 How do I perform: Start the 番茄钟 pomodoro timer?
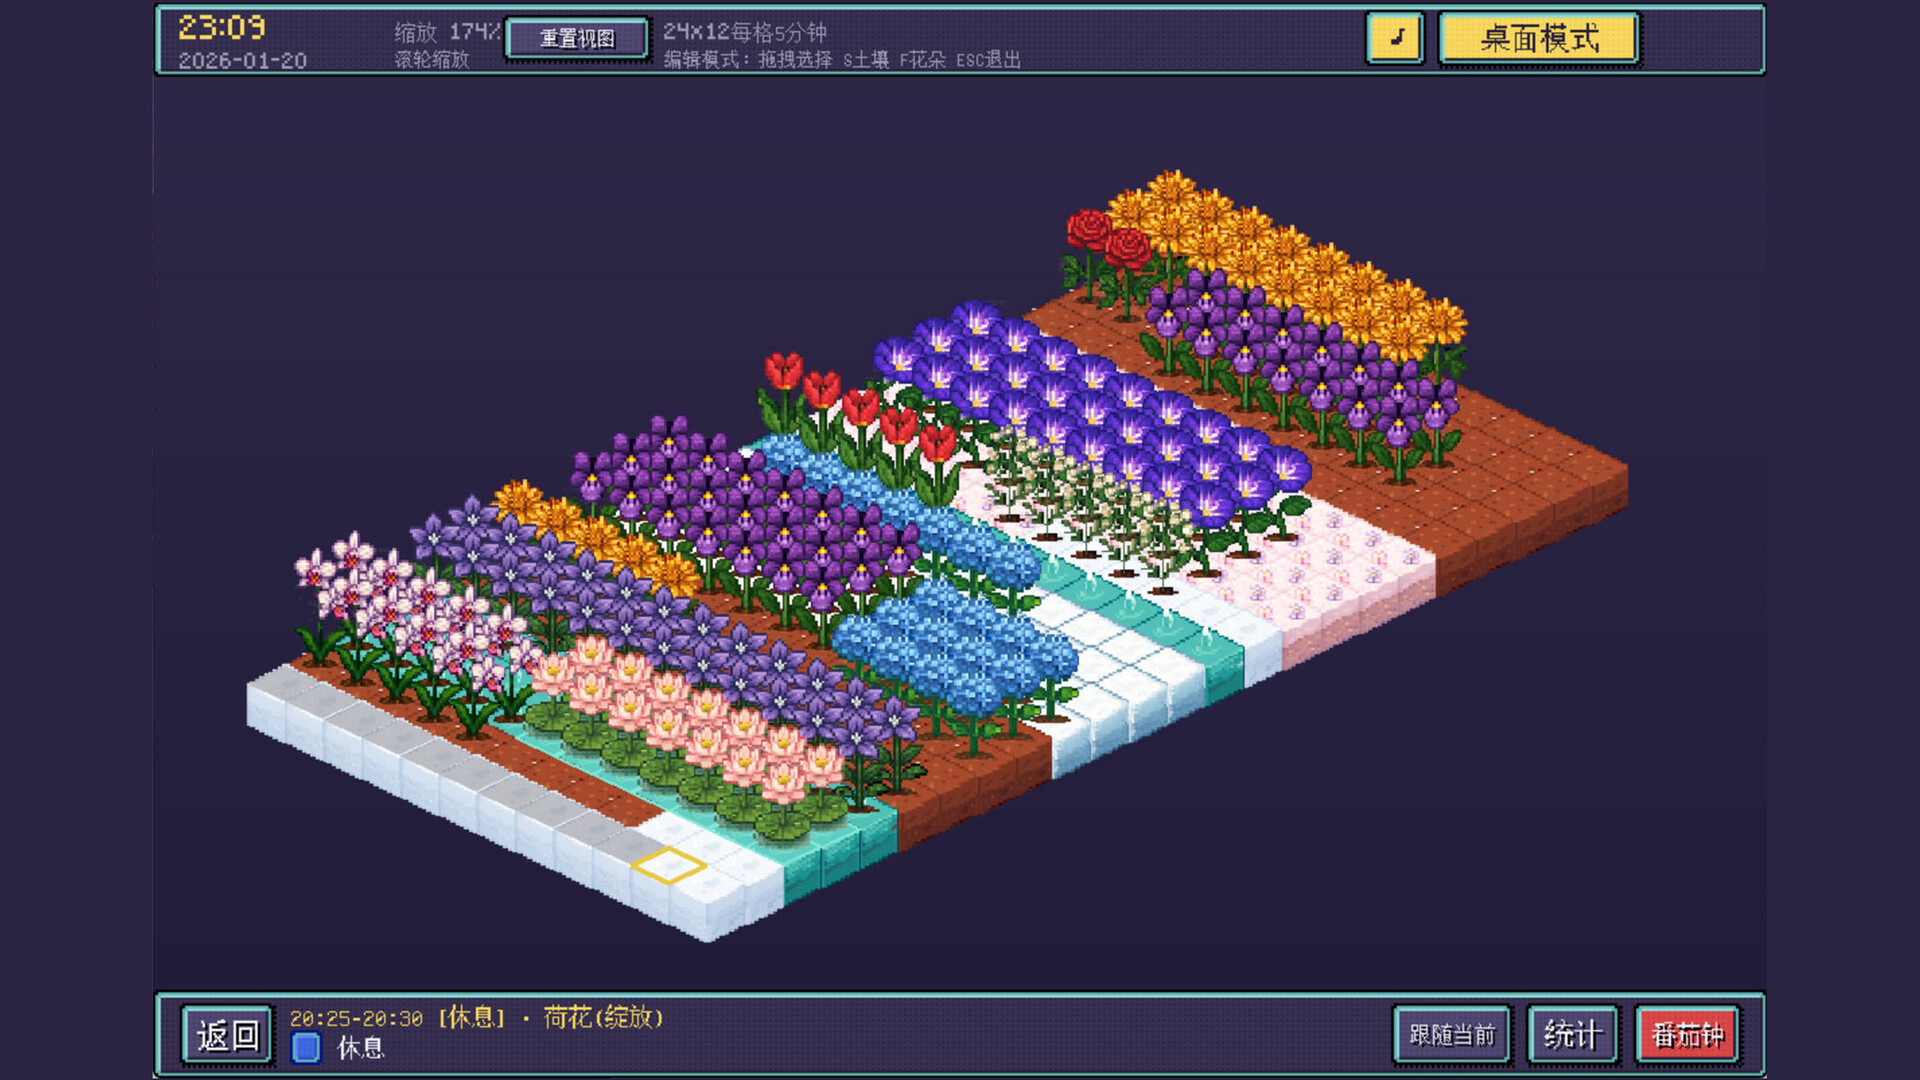(x=1686, y=1036)
